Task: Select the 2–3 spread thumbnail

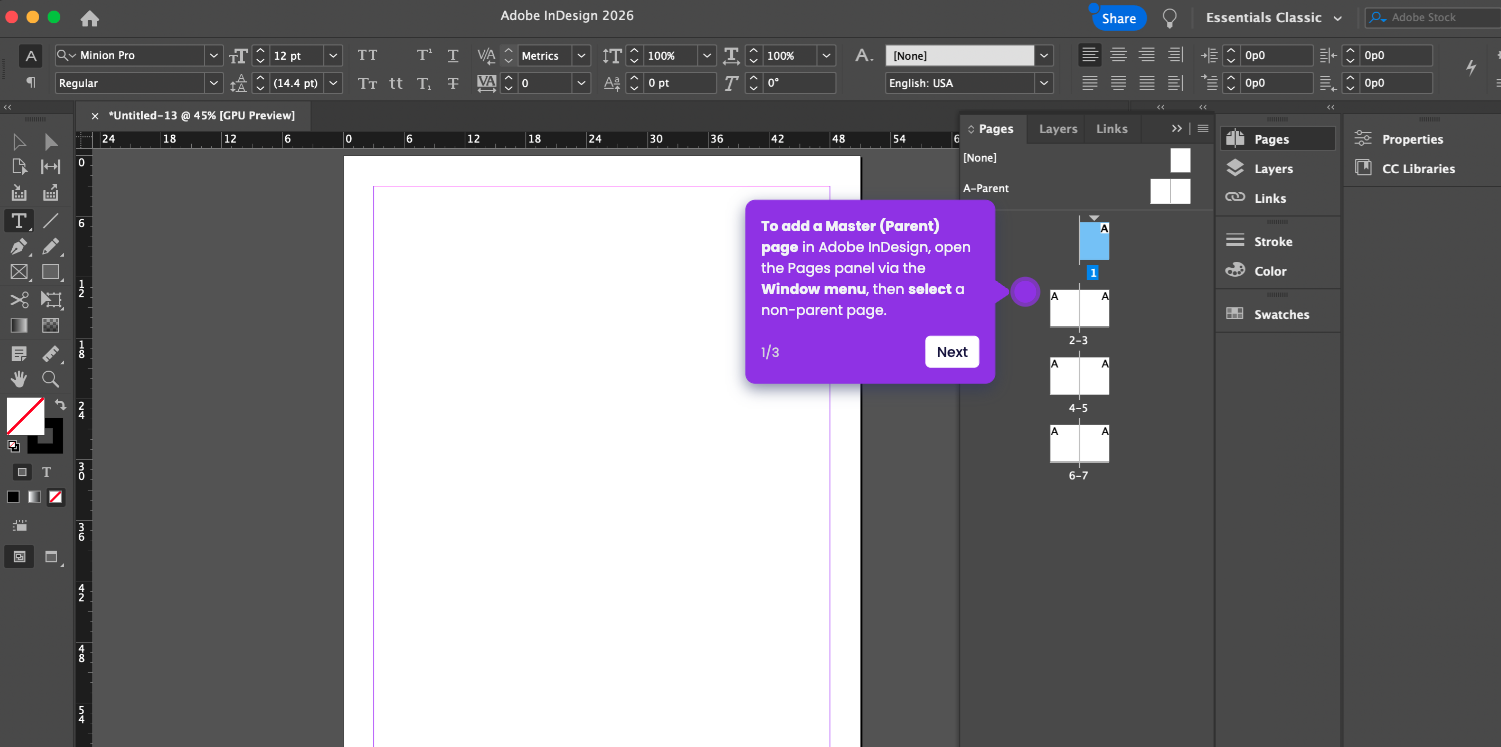Action: [1079, 308]
